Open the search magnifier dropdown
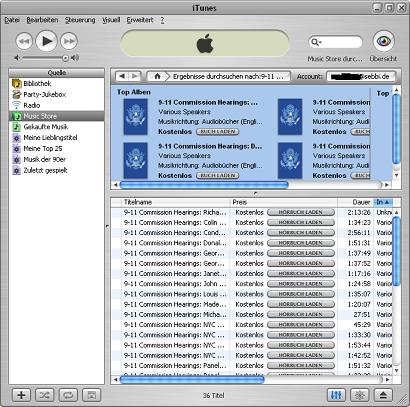Viewport: 410px width, 407px height. 315,42
